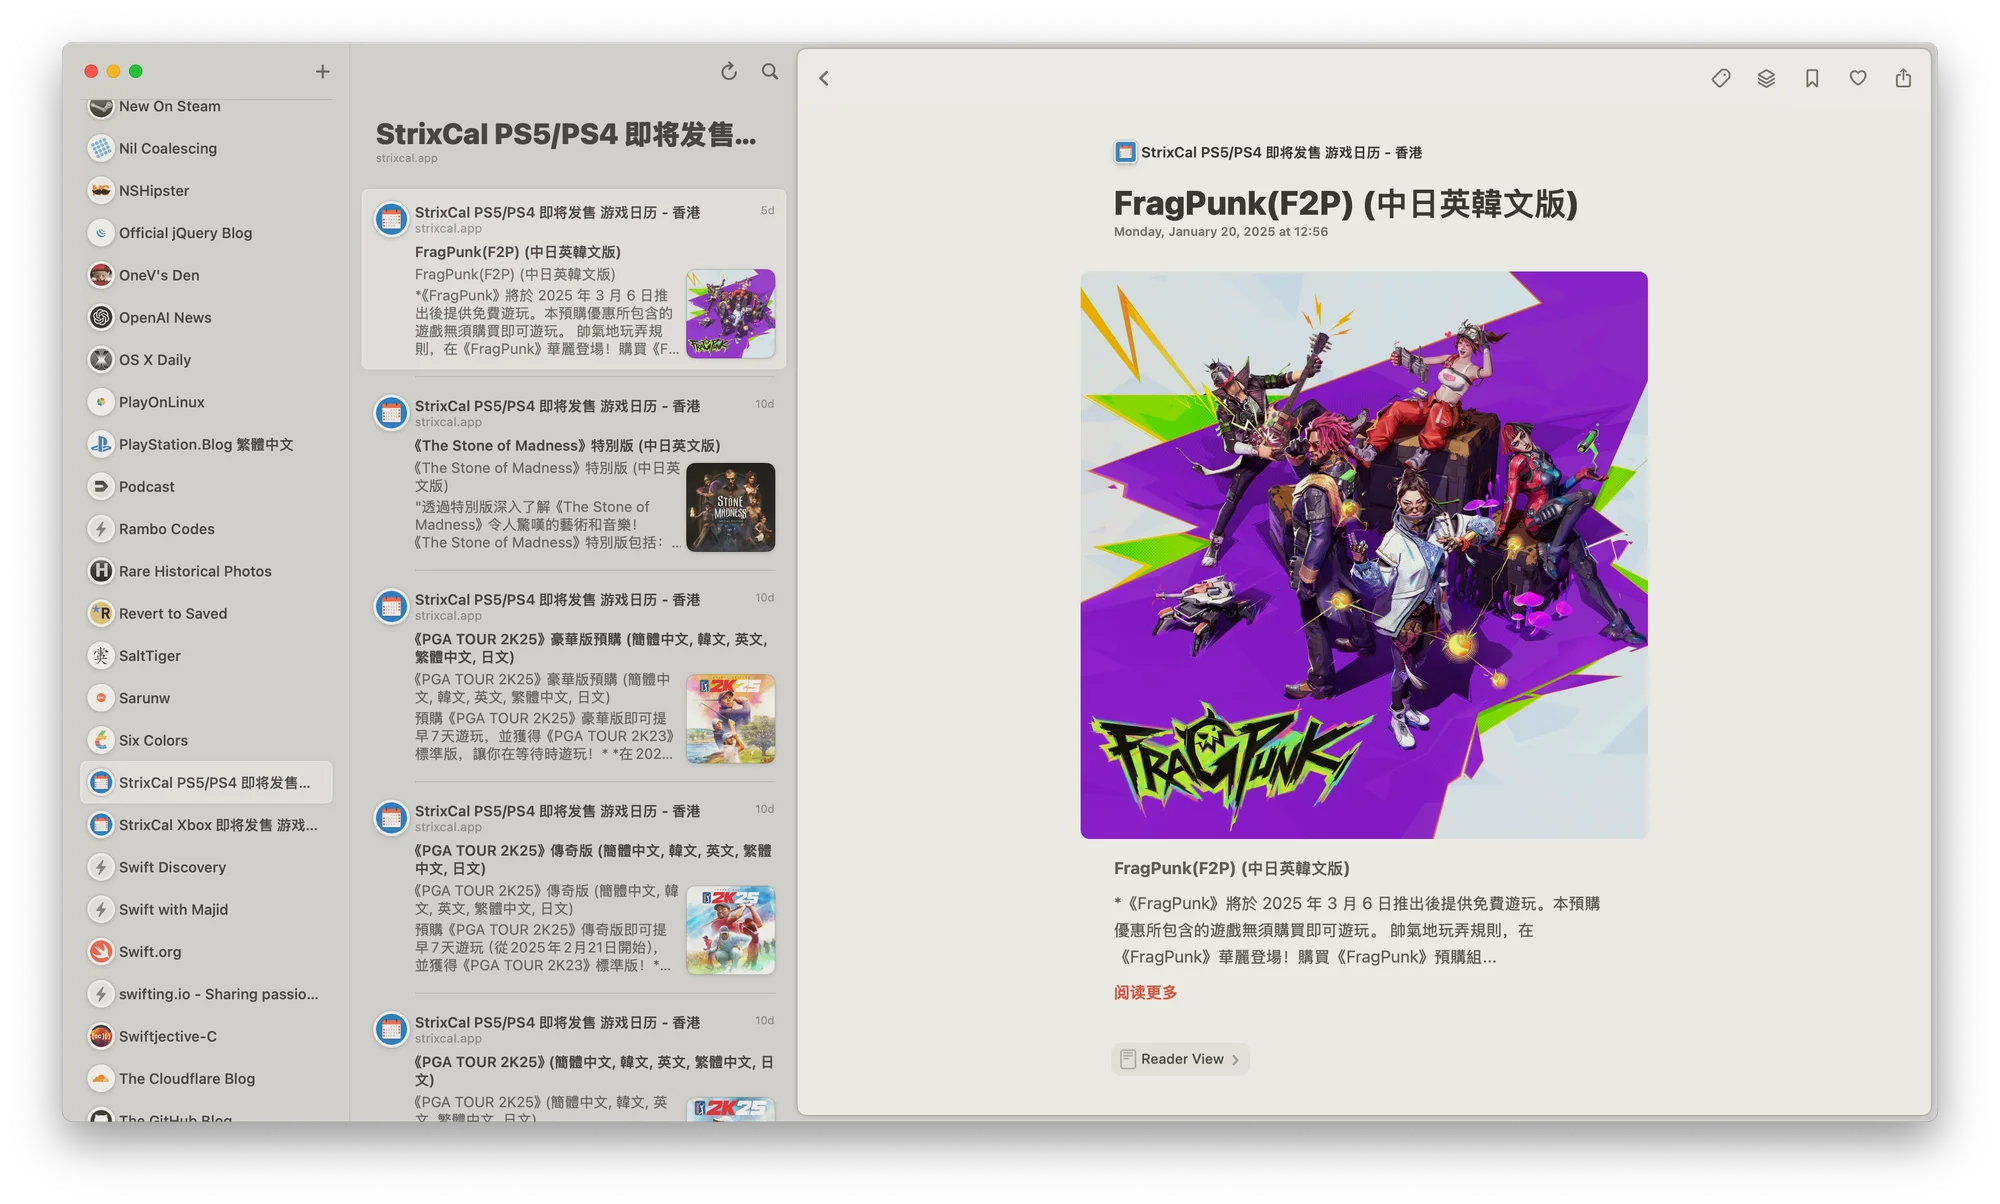Click the FragPunk cover art image
The width and height of the screenshot is (2000, 1204).
pyautogui.click(x=1363, y=555)
